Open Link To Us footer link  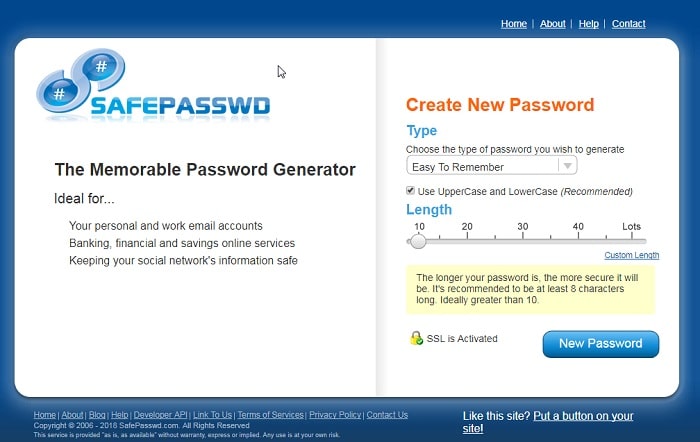point(212,415)
